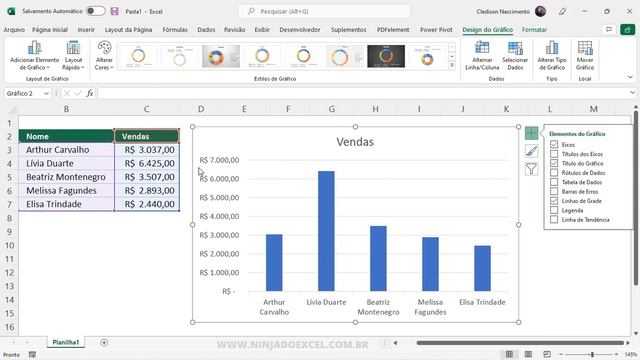Uncheck Linhas de Grade checkbox
Image resolution: width=640 pixels, height=360 pixels.
click(x=554, y=201)
